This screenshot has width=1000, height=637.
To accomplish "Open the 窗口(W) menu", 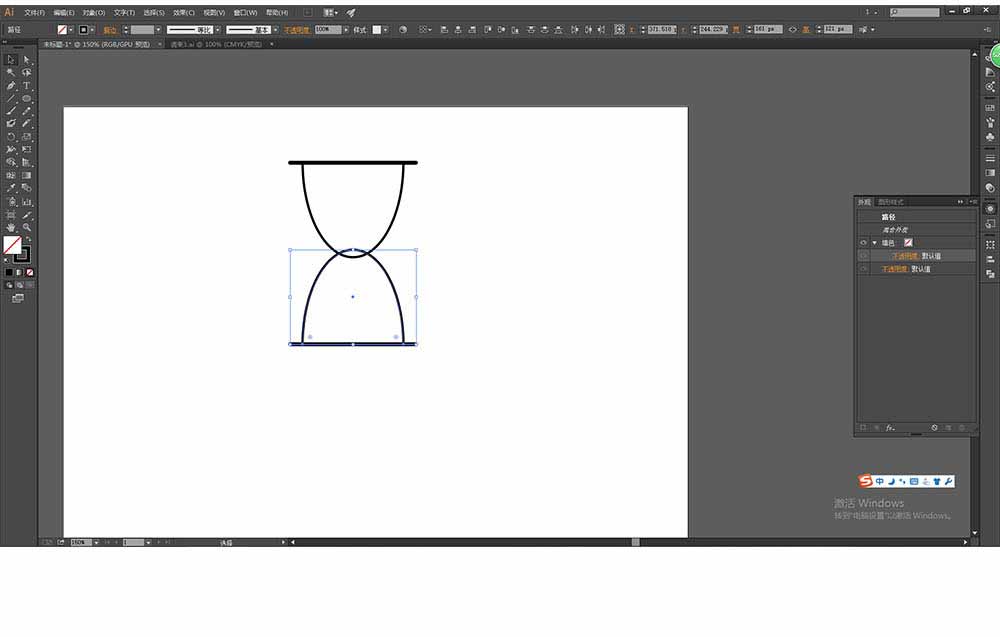I will pyautogui.click(x=245, y=12).
